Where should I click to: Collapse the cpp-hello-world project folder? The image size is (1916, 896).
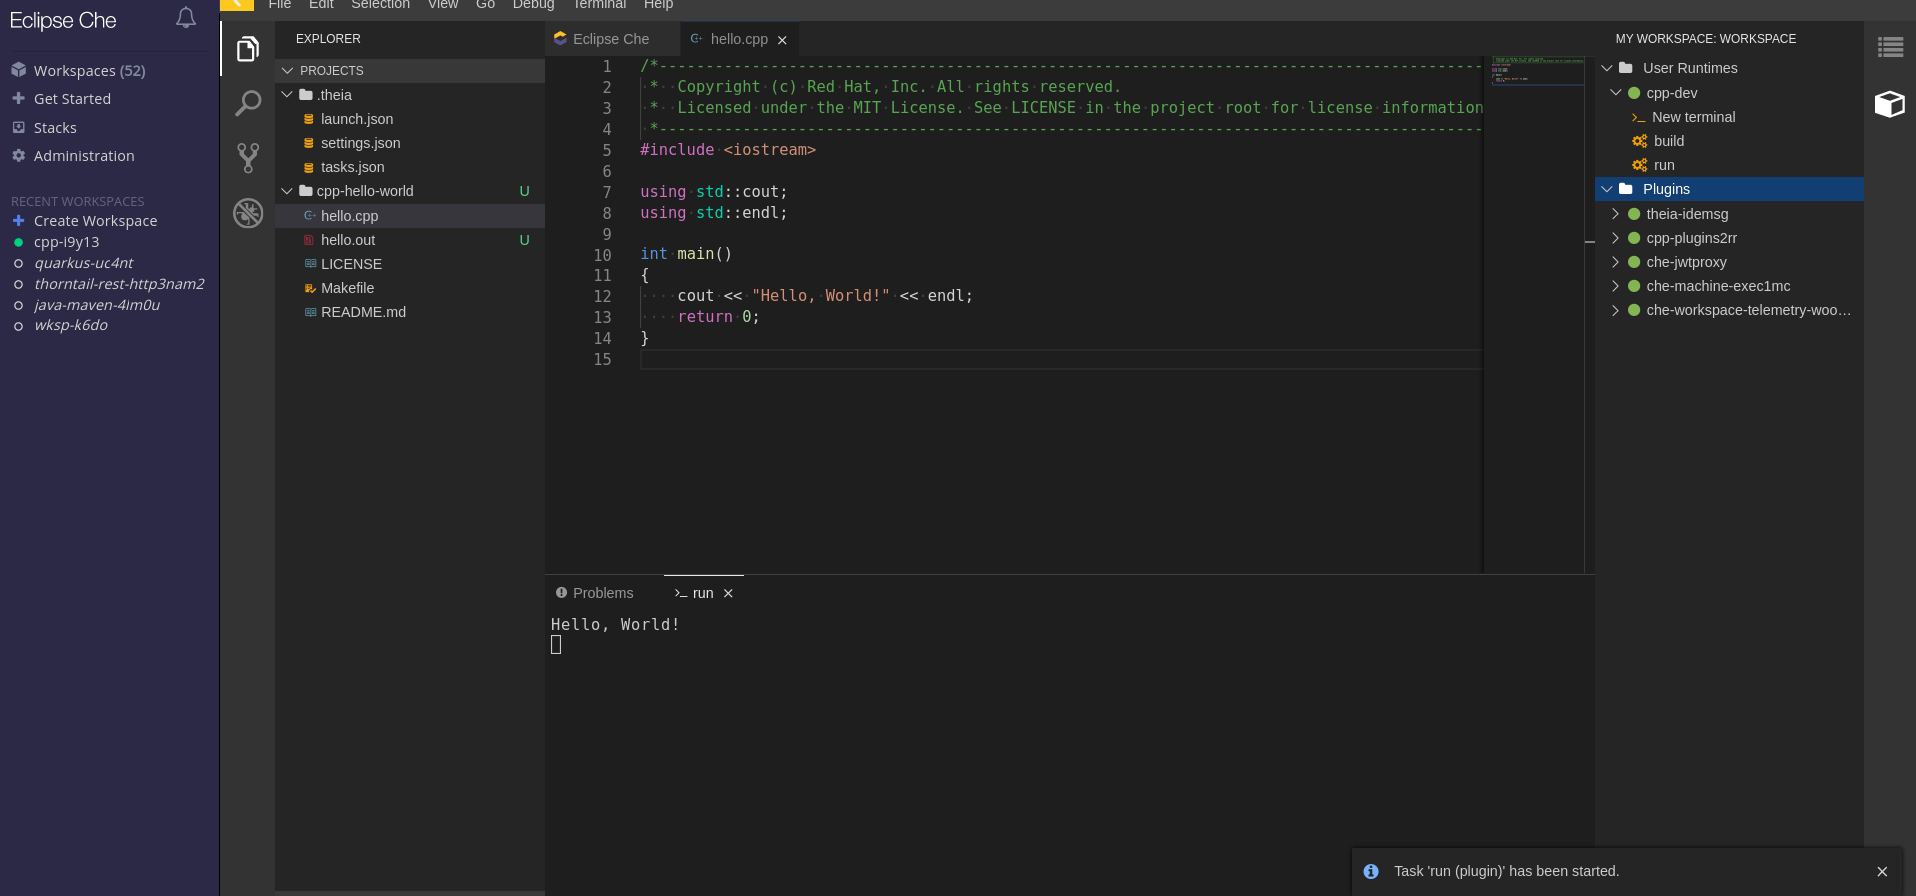pos(288,191)
